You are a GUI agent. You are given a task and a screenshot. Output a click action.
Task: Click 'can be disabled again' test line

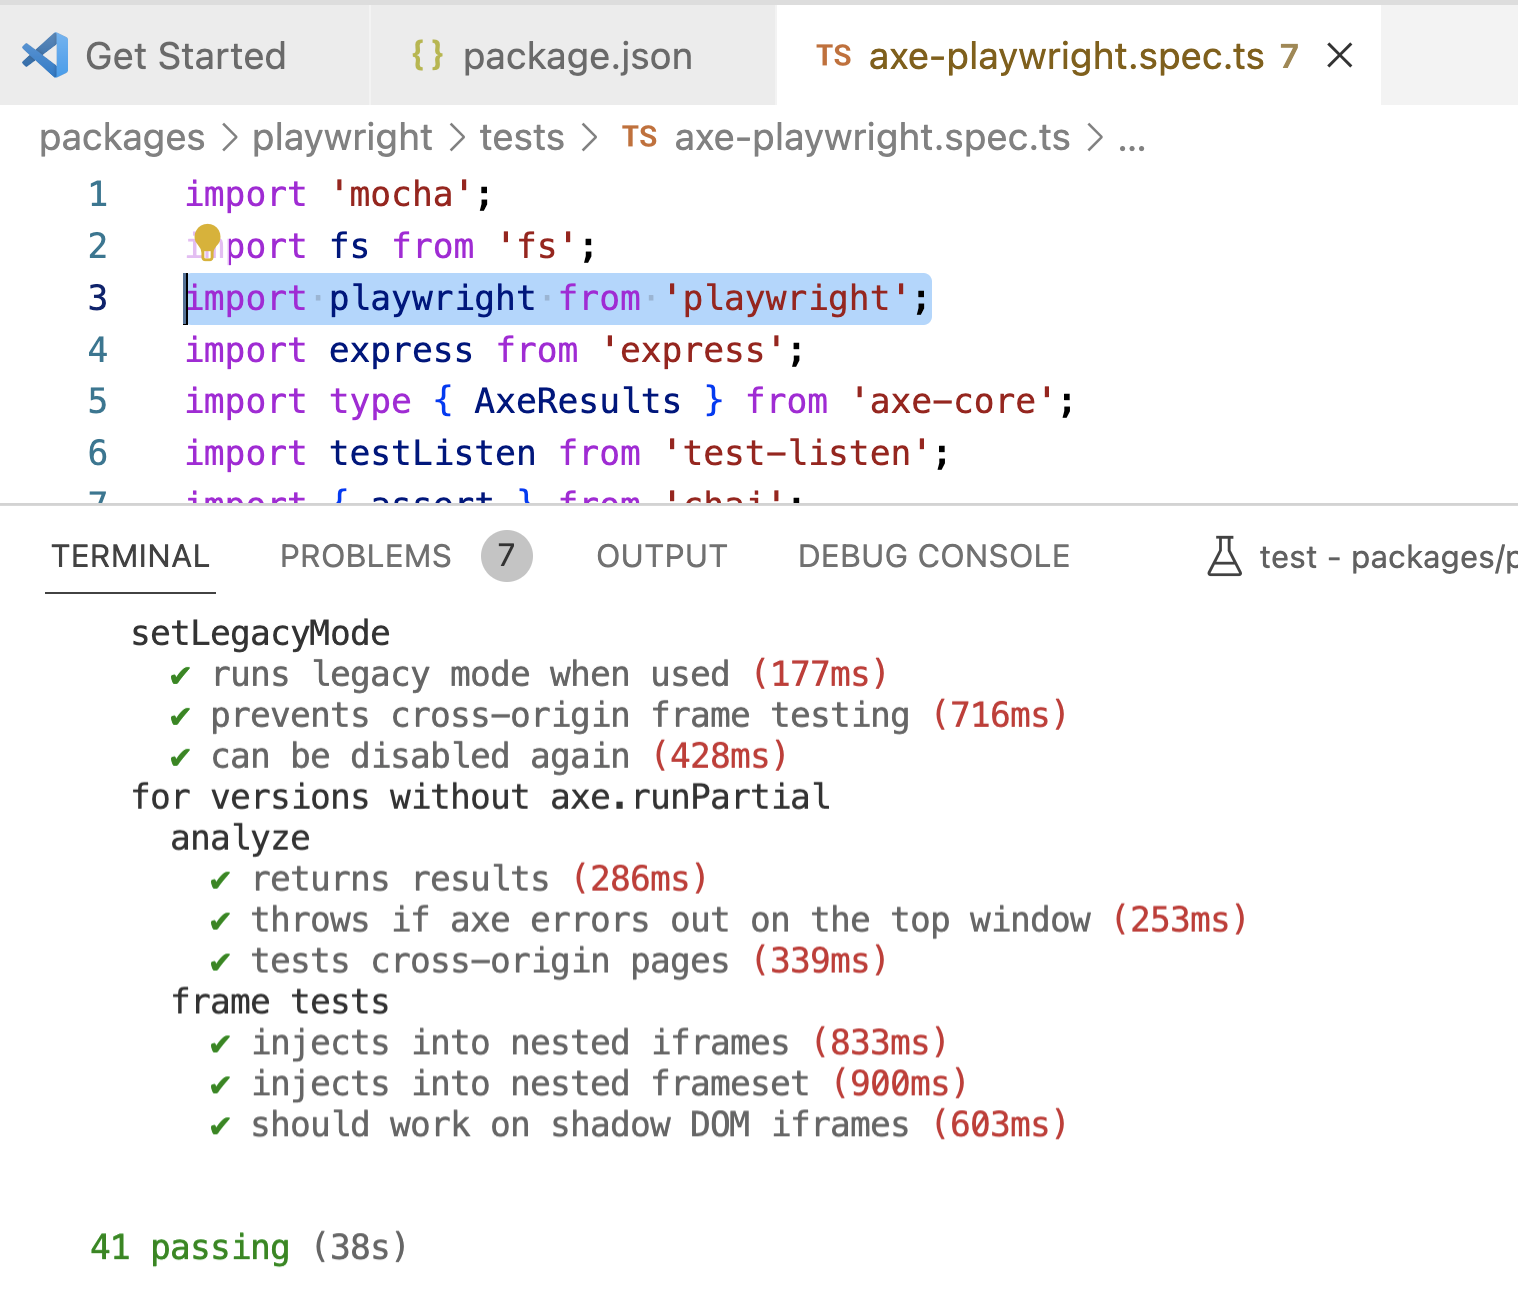pyautogui.click(x=420, y=756)
